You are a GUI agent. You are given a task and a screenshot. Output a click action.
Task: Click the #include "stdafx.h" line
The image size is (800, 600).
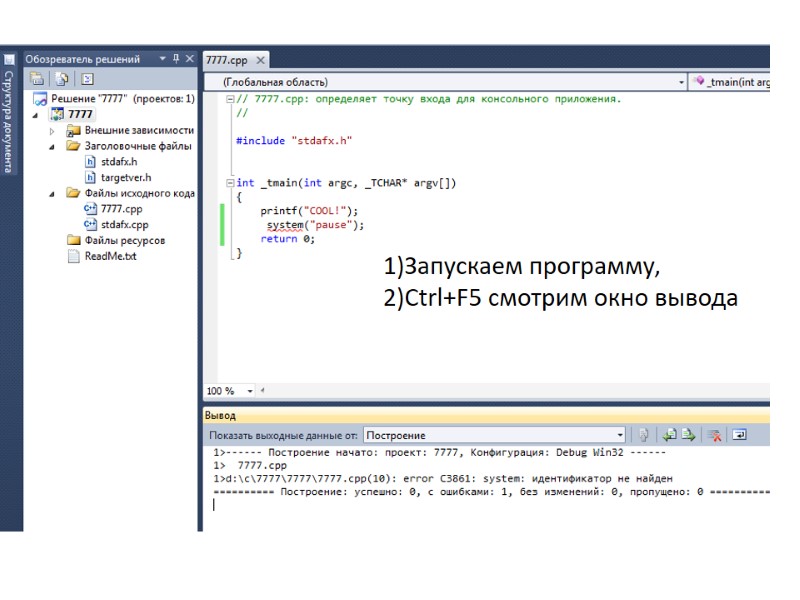click(x=294, y=141)
